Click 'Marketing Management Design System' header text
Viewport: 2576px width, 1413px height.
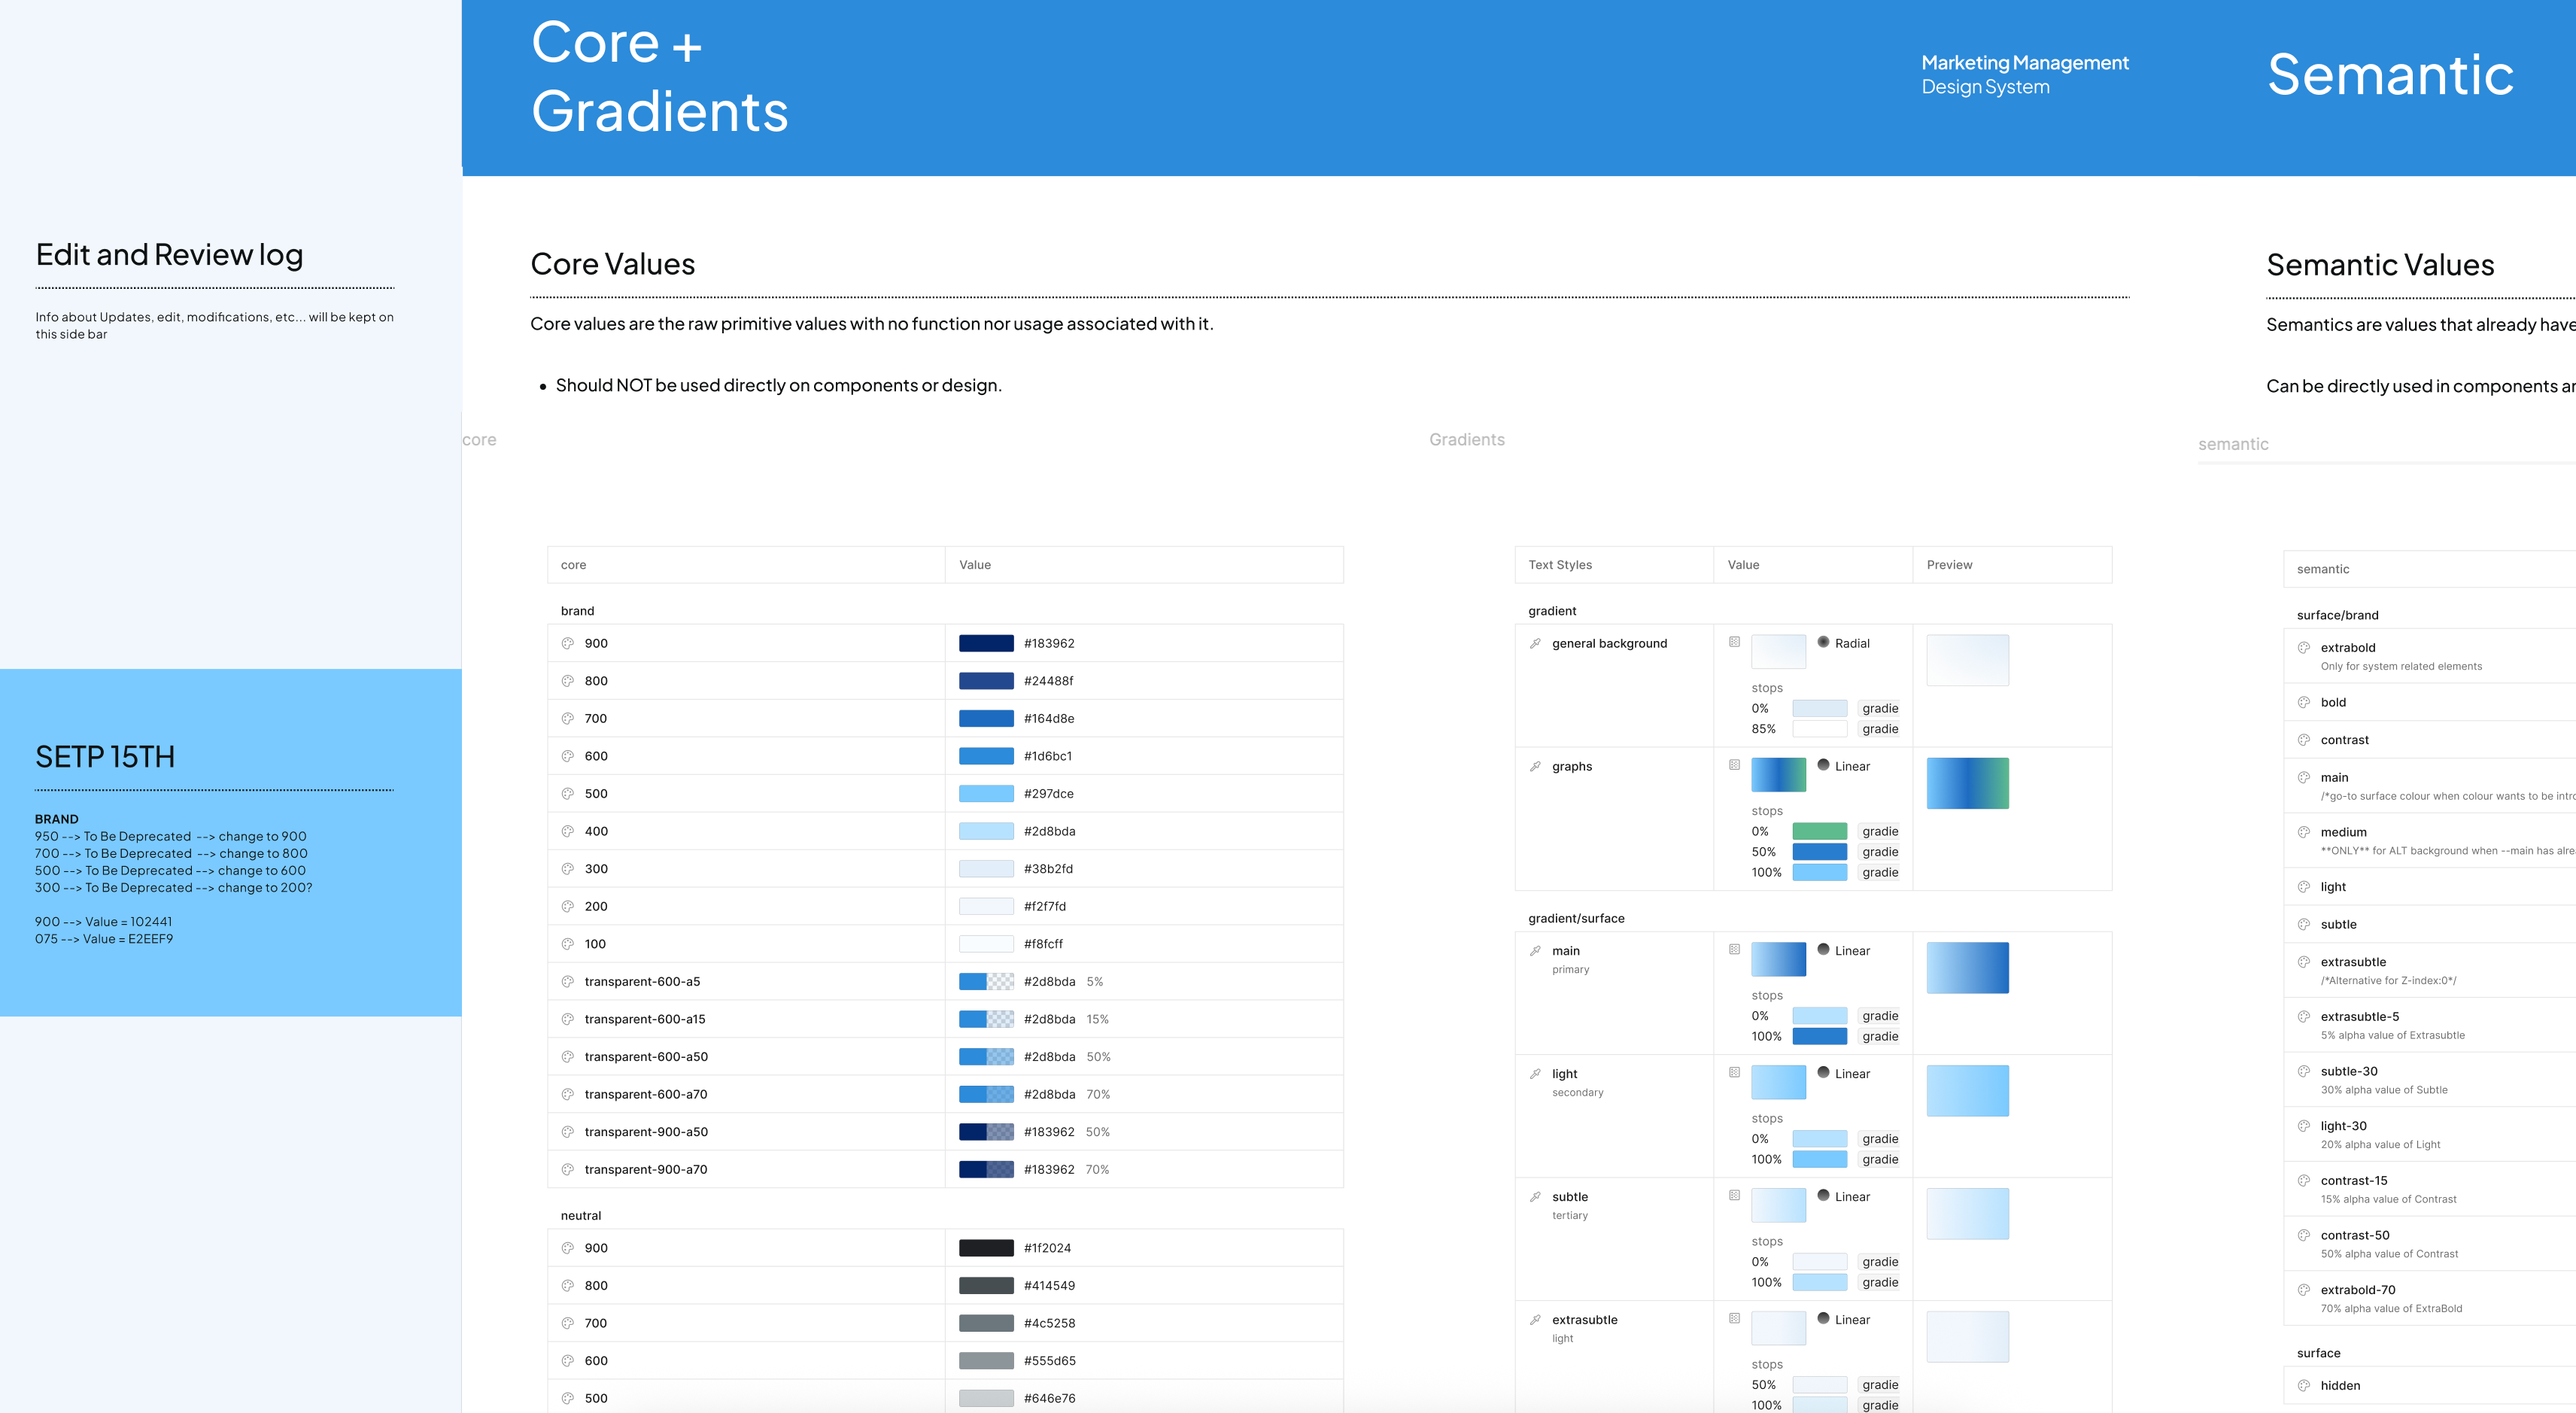pyautogui.click(x=2025, y=75)
